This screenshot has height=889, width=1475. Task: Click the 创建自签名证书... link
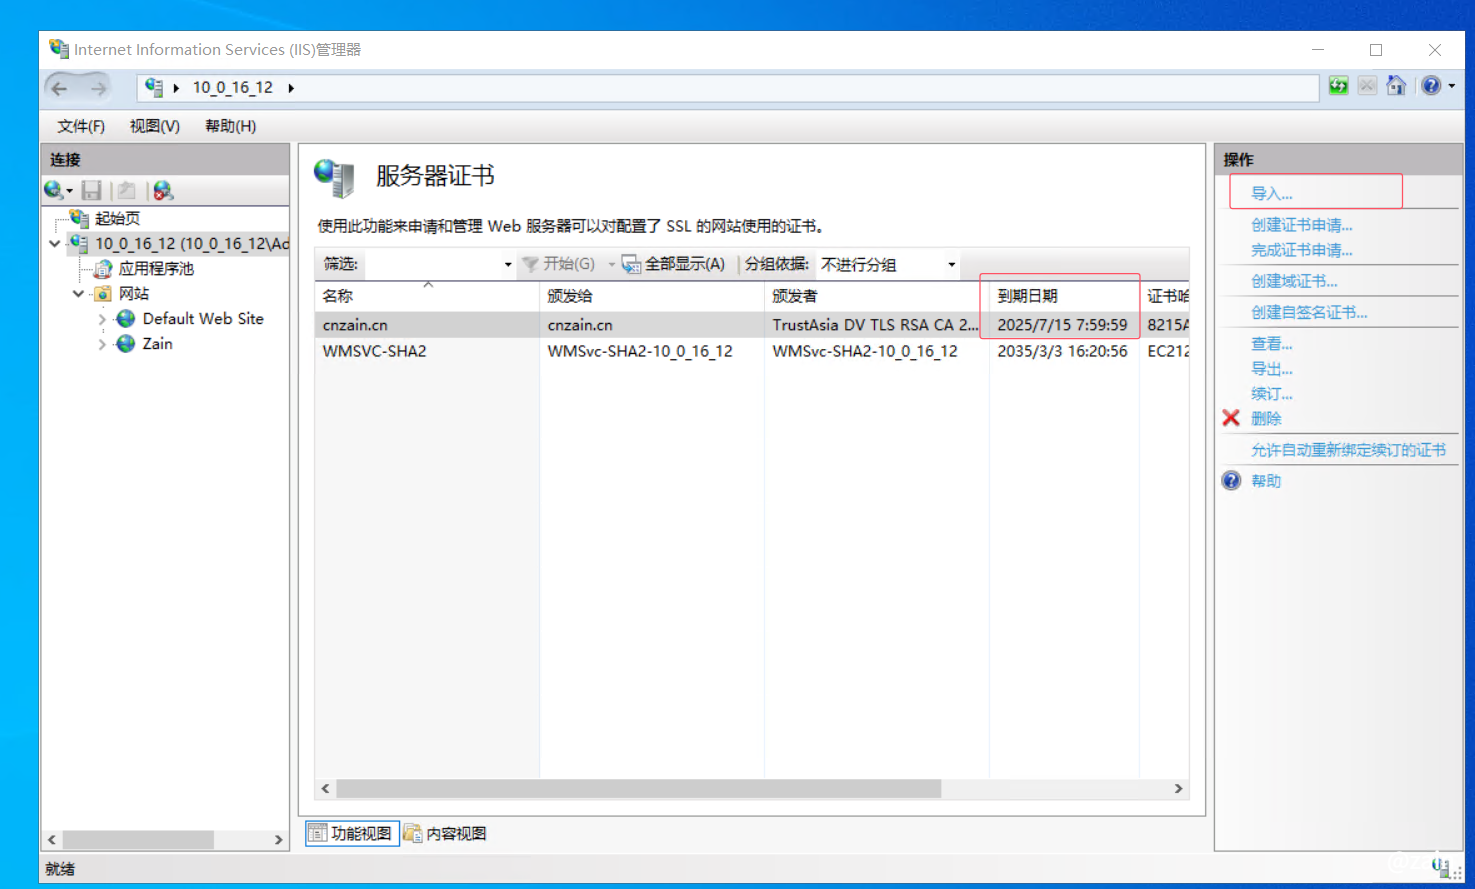click(1309, 312)
